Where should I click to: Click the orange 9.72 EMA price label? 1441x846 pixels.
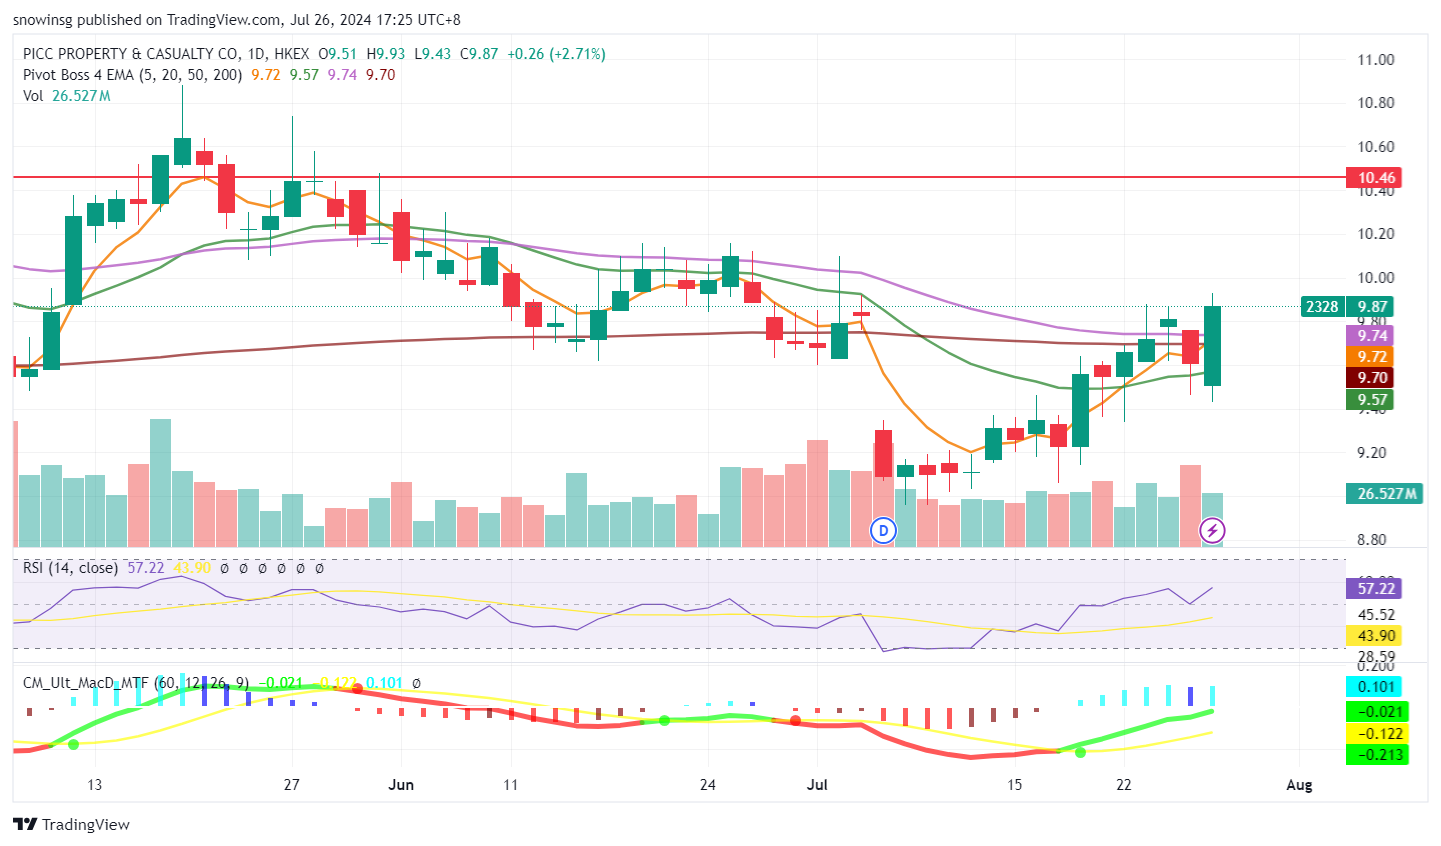pos(1372,357)
